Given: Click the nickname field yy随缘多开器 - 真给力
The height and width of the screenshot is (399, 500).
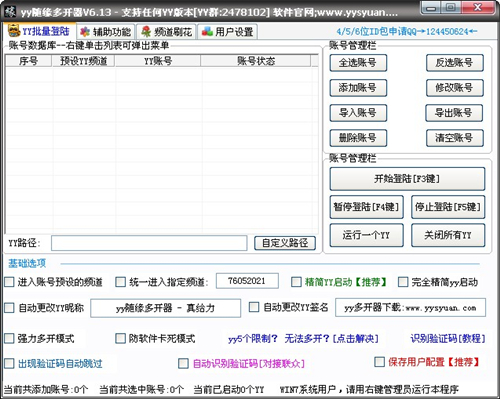Looking at the screenshot, I should point(165,308).
